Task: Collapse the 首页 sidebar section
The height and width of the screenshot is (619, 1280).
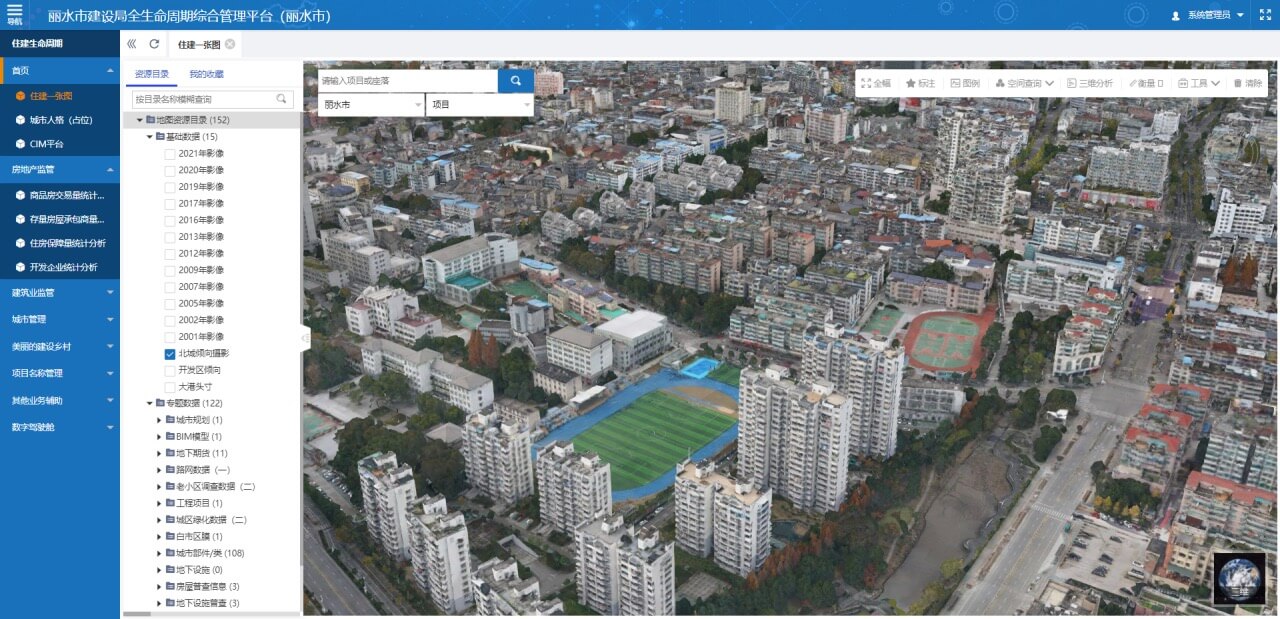Action: click(x=60, y=71)
